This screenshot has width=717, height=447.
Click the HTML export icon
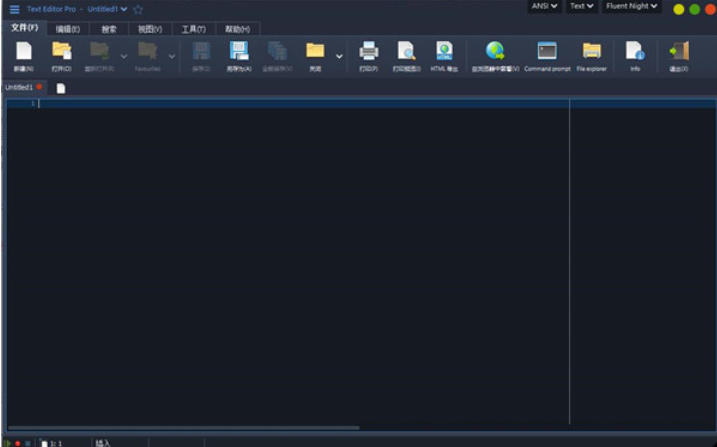point(444,53)
